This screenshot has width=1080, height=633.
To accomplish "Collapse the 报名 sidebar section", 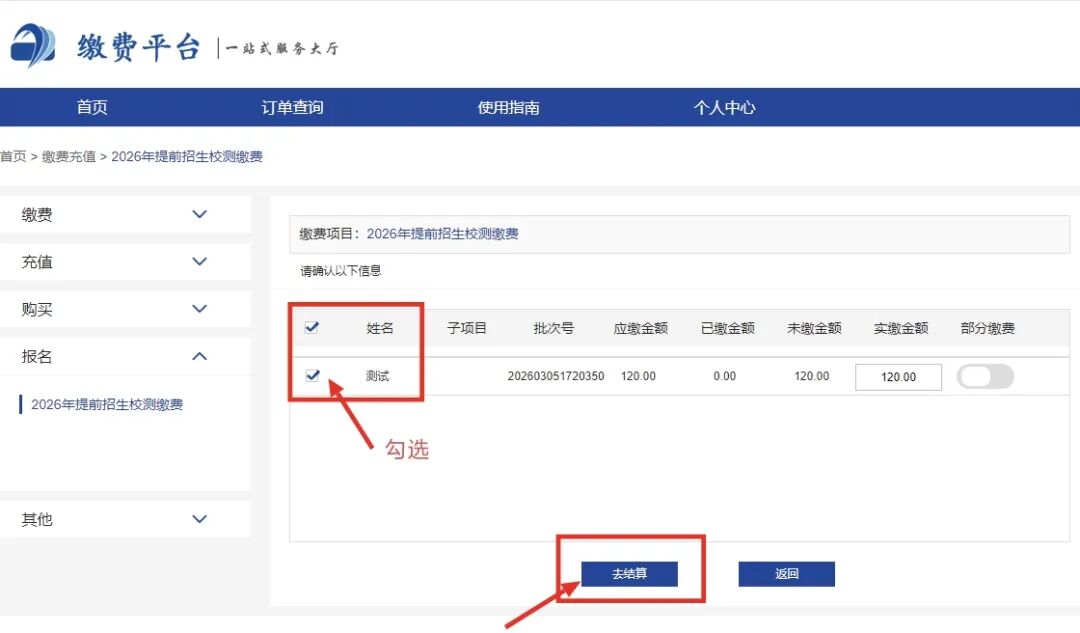I will point(199,356).
